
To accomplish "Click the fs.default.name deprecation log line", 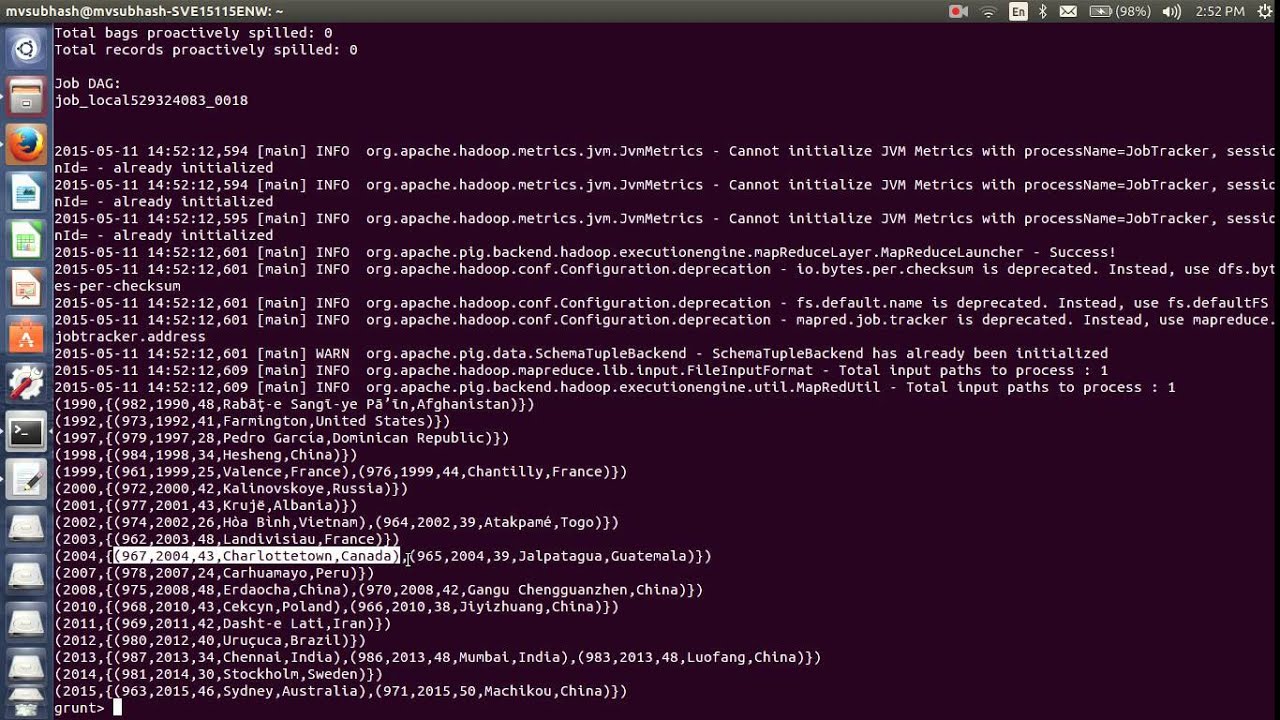I will coord(661,303).
